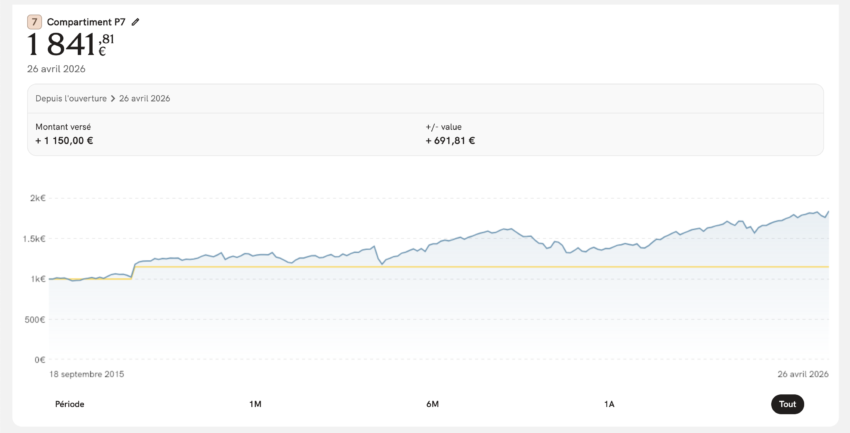Click the orange number 7 badge icon
Viewport: 850px width, 433px height.
[x=35, y=21]
